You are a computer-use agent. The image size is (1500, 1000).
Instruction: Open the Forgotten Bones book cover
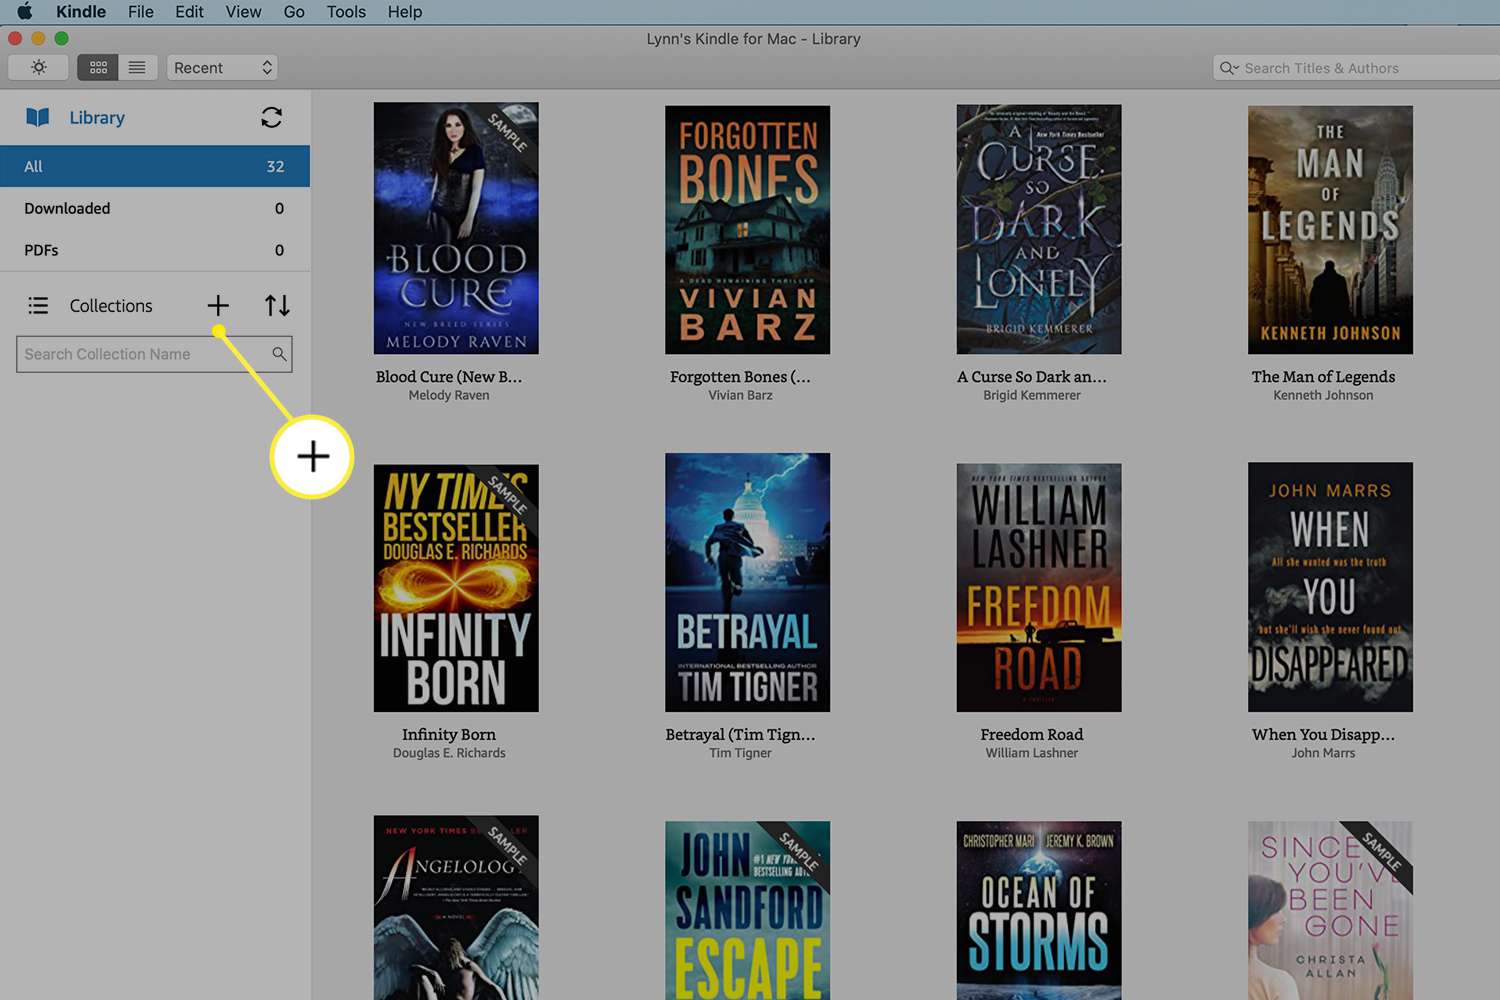[748, 230]
